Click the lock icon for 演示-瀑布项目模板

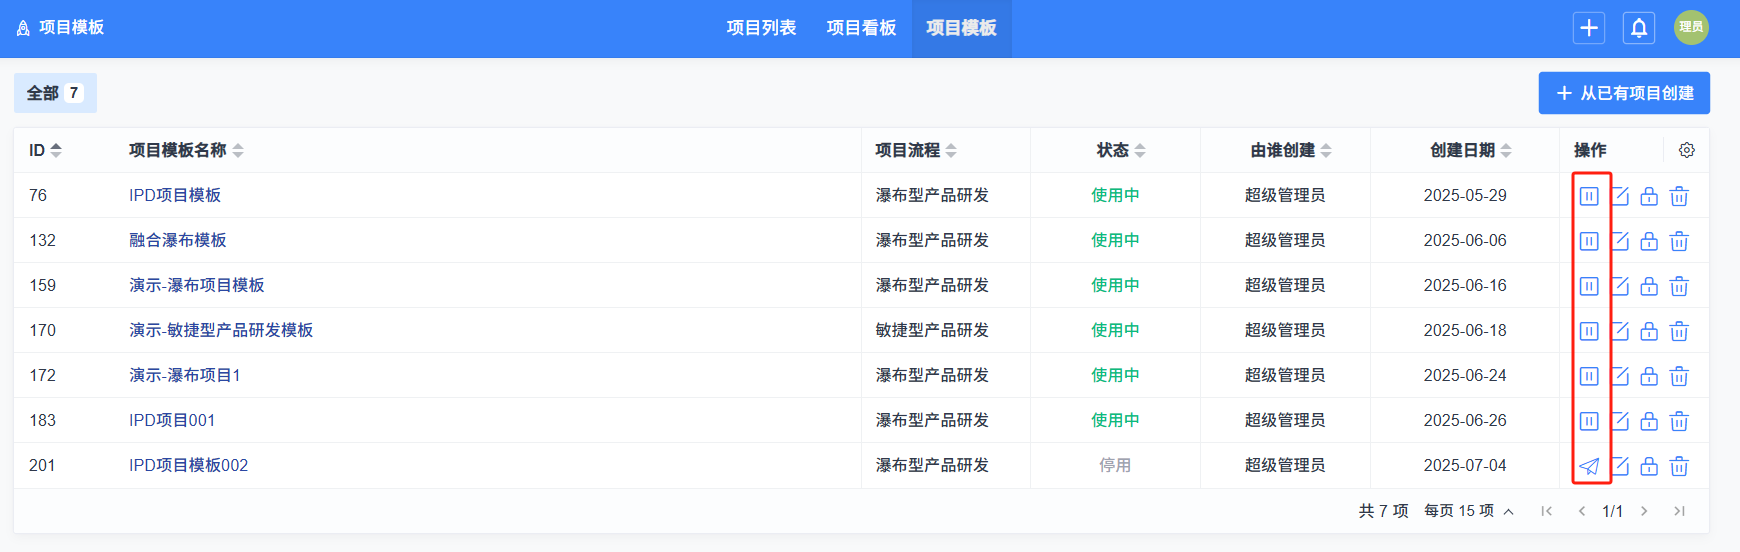pos(1649,286)
